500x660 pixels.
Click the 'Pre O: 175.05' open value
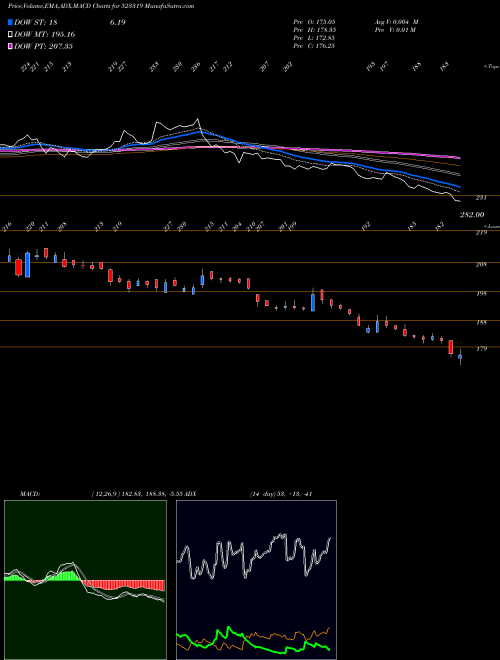(314, 22)
